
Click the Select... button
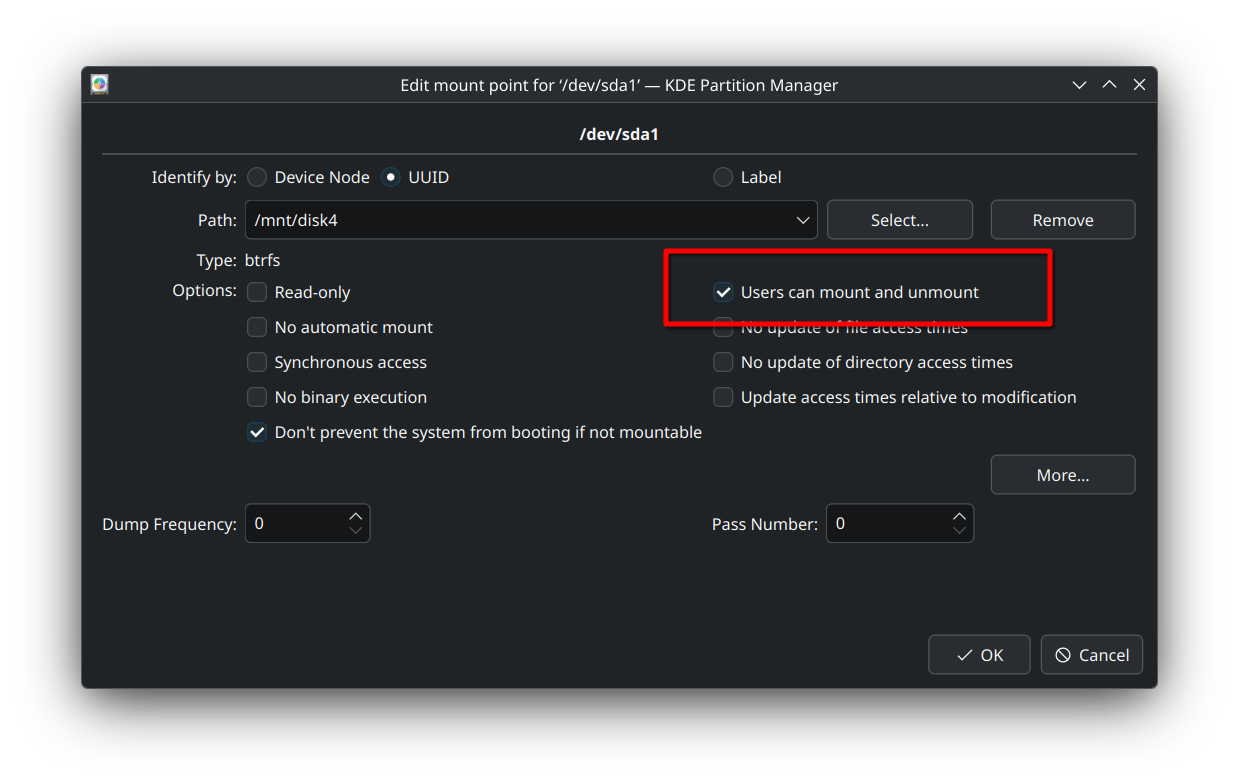[x=900, y=220]
